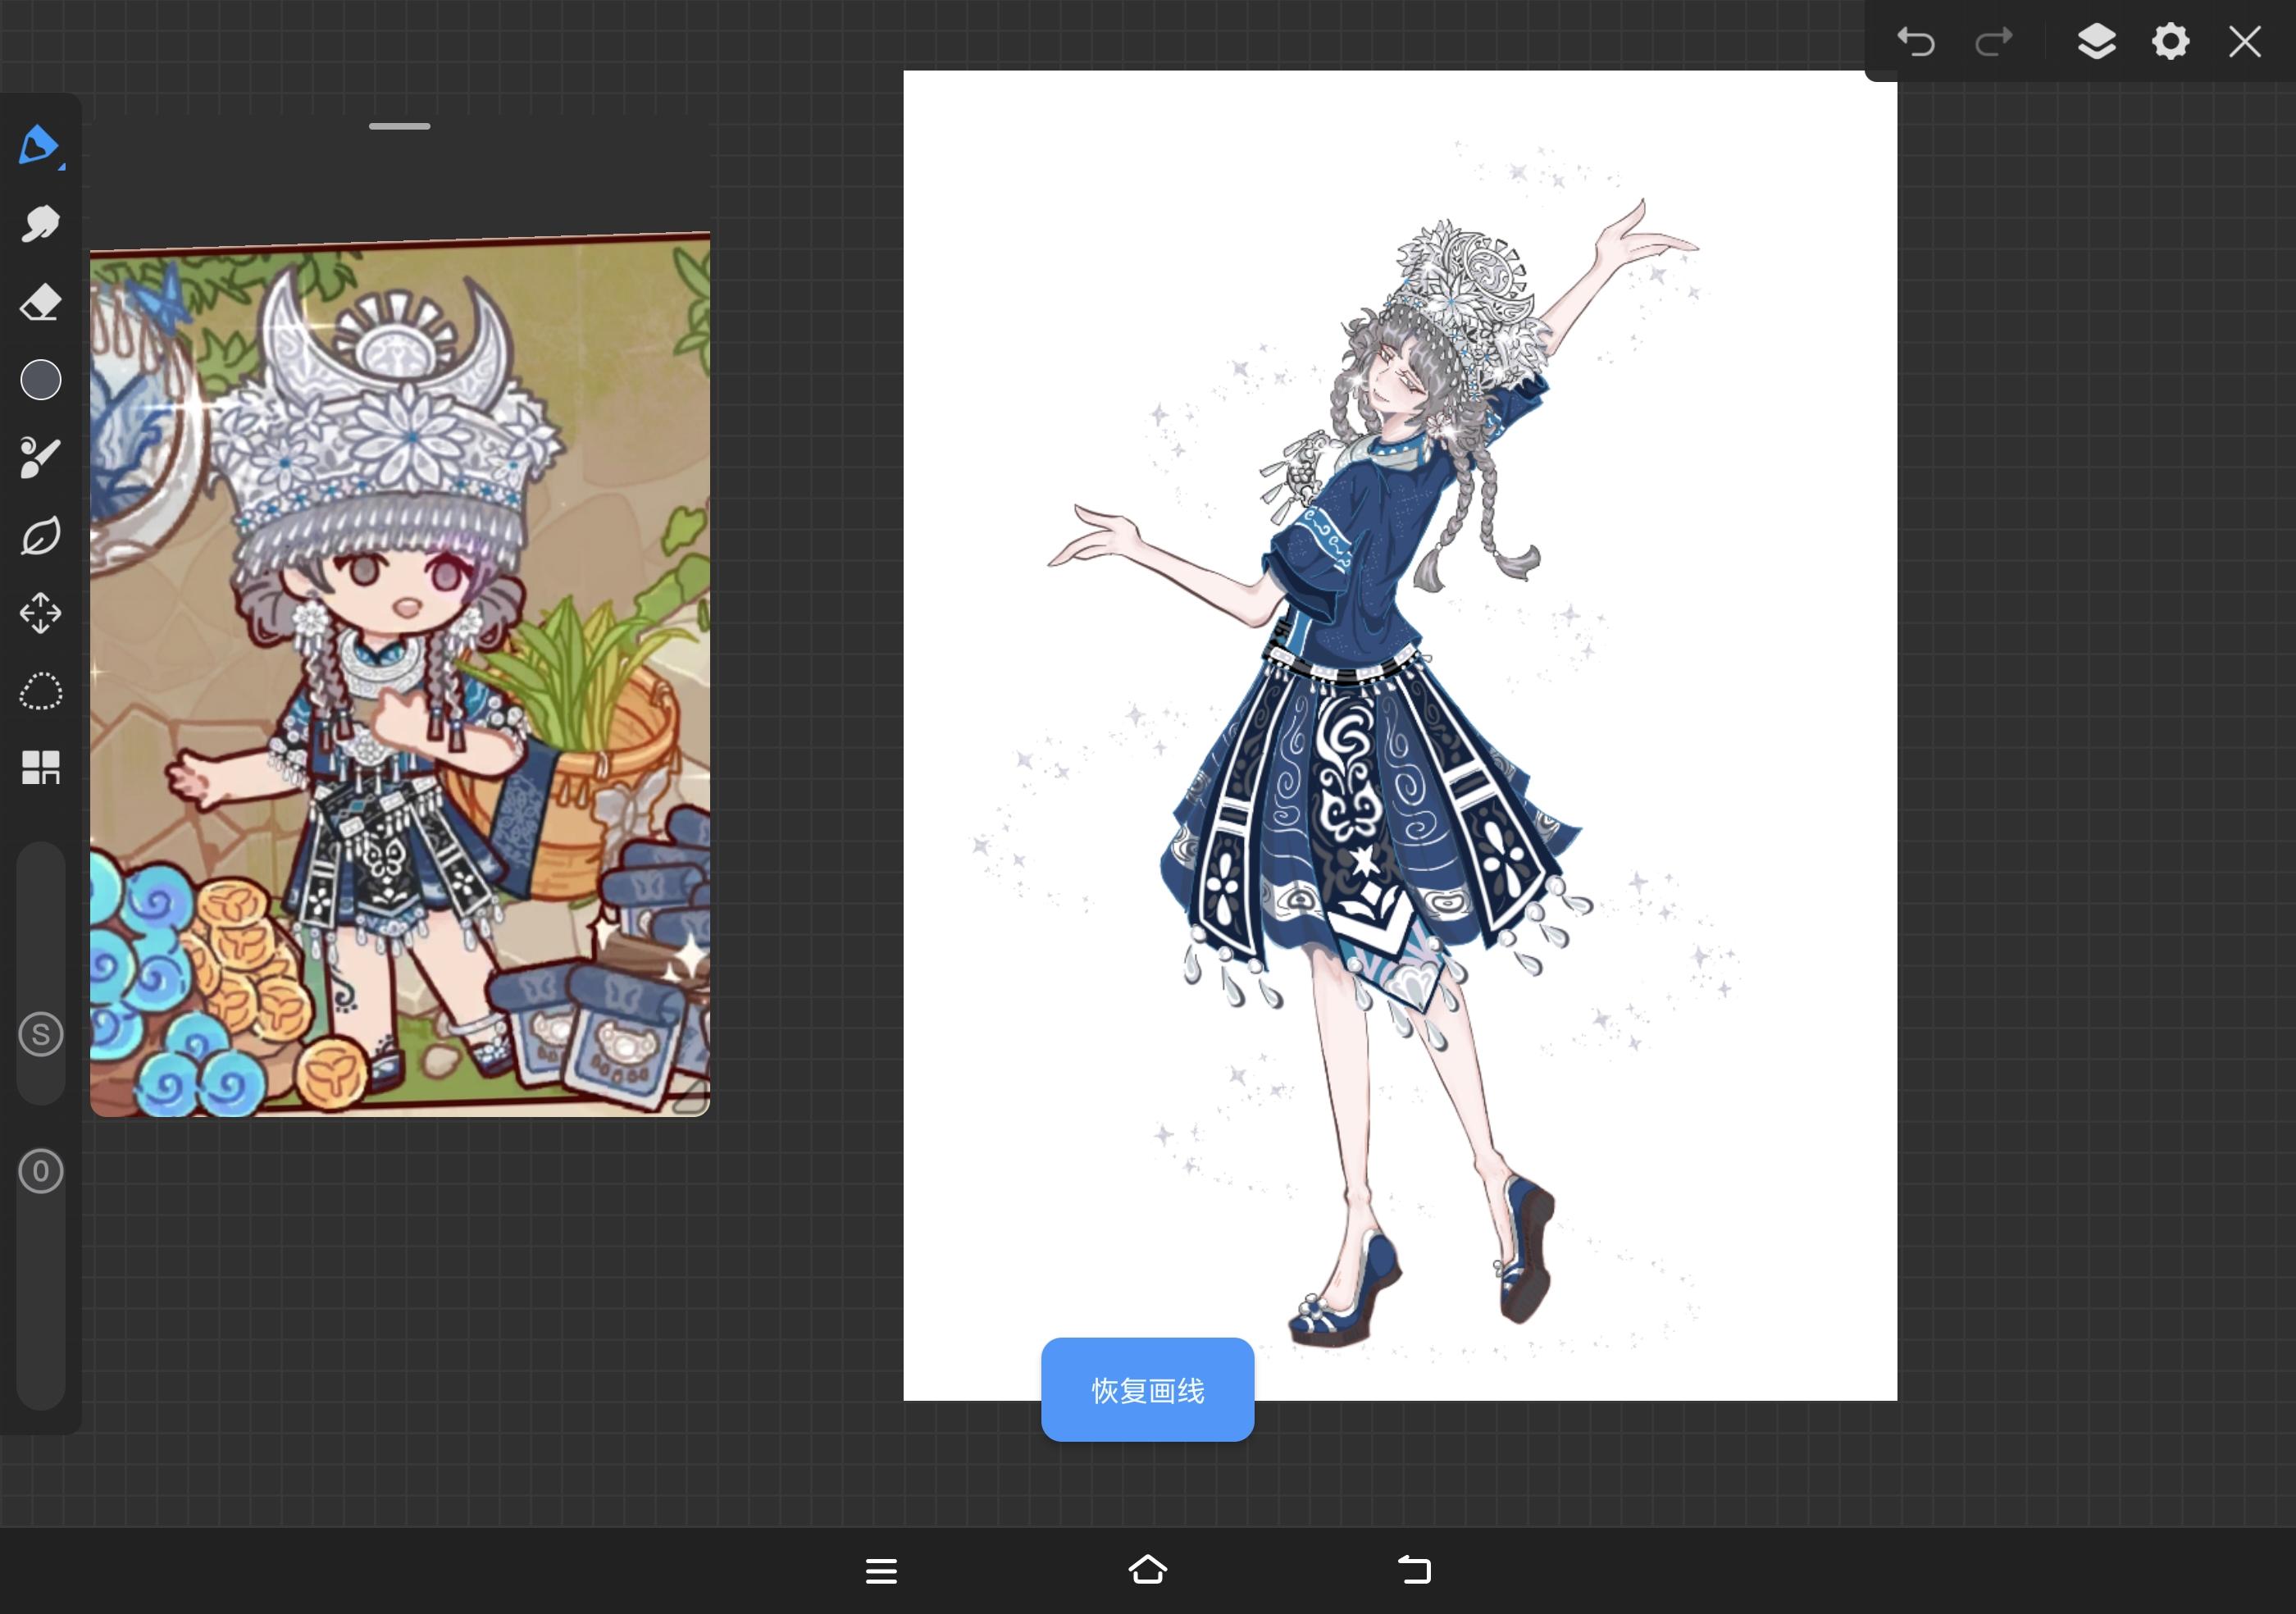Redo the last undone stroke

1994,42
